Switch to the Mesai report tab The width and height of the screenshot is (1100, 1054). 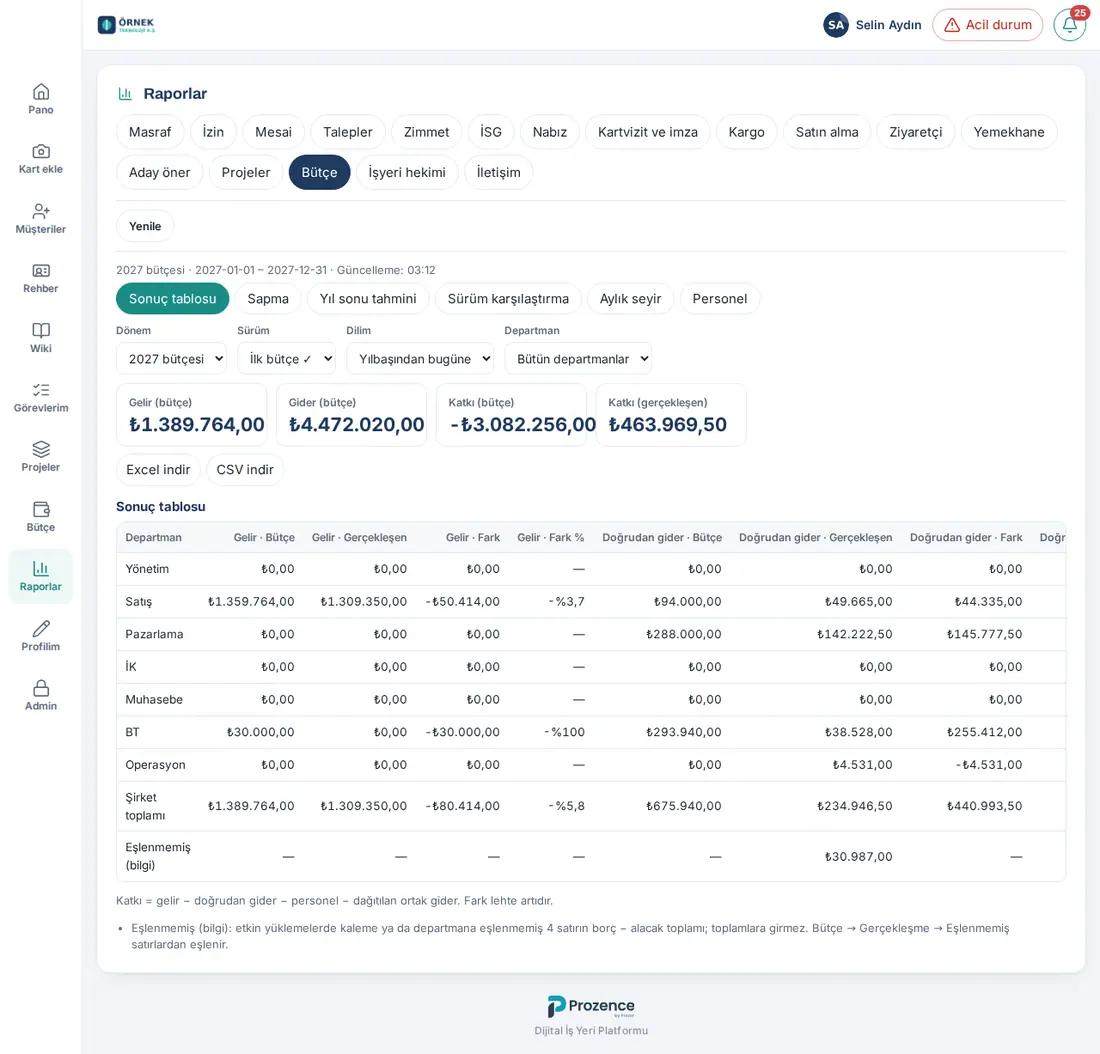click(x=274, y=132)
